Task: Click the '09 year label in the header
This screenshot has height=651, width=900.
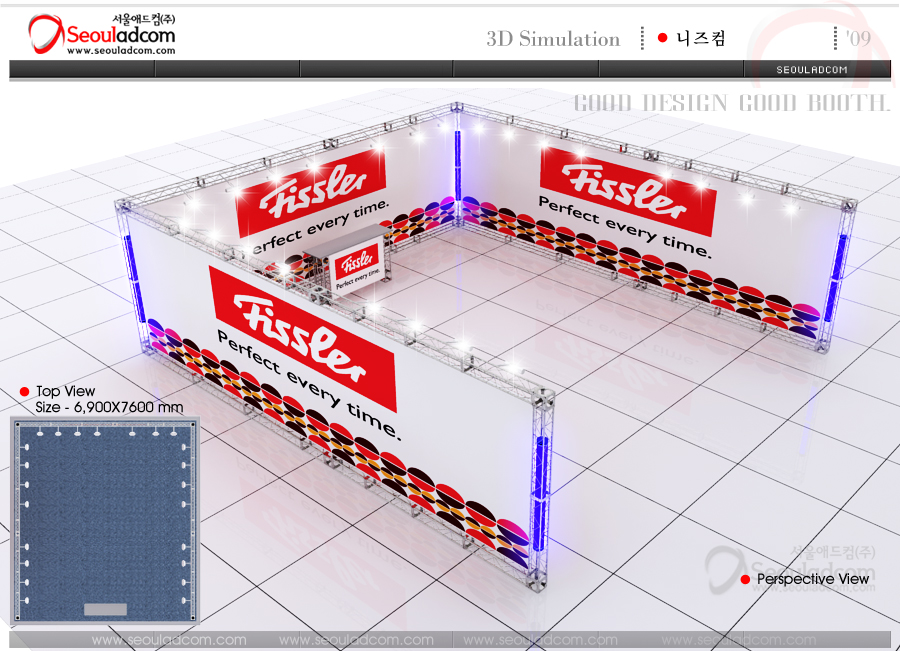Action: click(x=857, y=38)
